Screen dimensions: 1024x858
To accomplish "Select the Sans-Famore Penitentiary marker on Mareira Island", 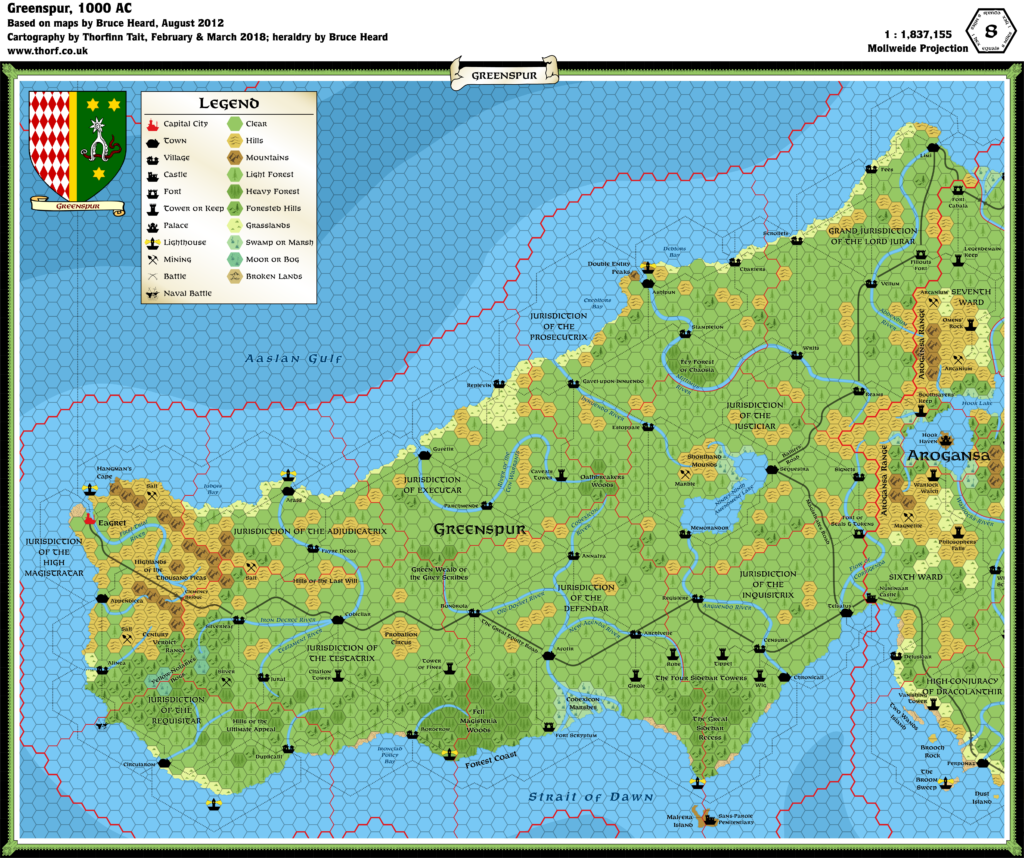I will pyautogui.click(x=710, y=821).
